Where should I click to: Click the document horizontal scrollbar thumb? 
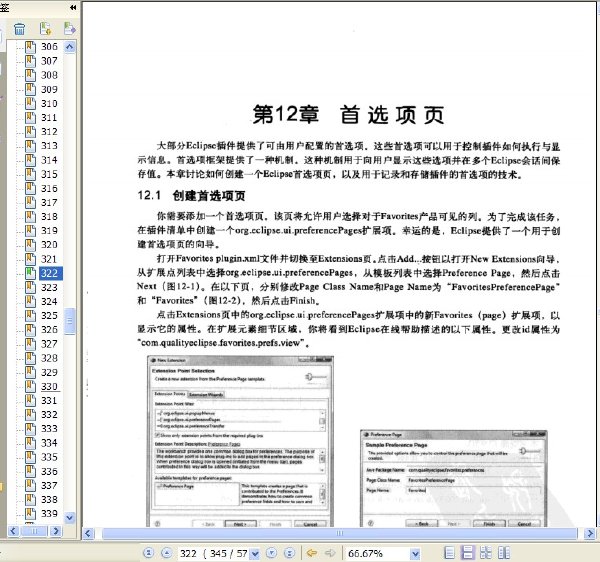click(339, 533)
